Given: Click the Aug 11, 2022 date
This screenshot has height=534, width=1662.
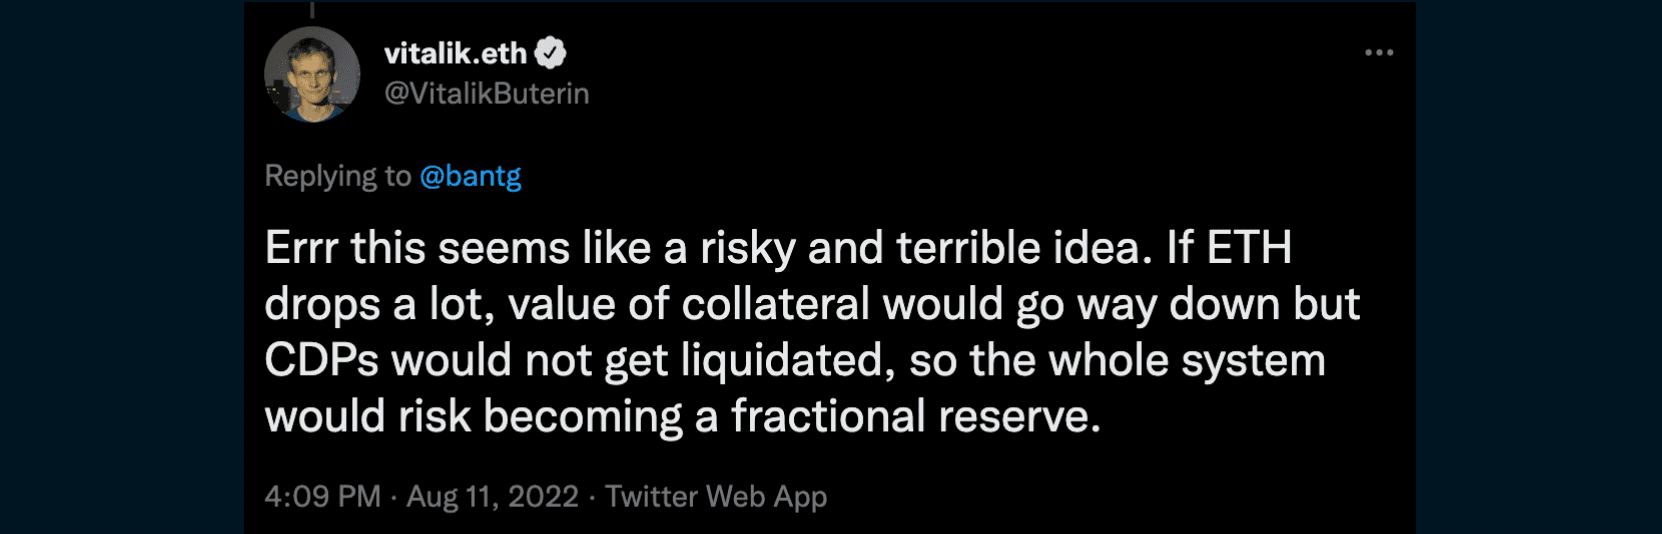Looking at the screenshot, I should (x=492, y=496).
